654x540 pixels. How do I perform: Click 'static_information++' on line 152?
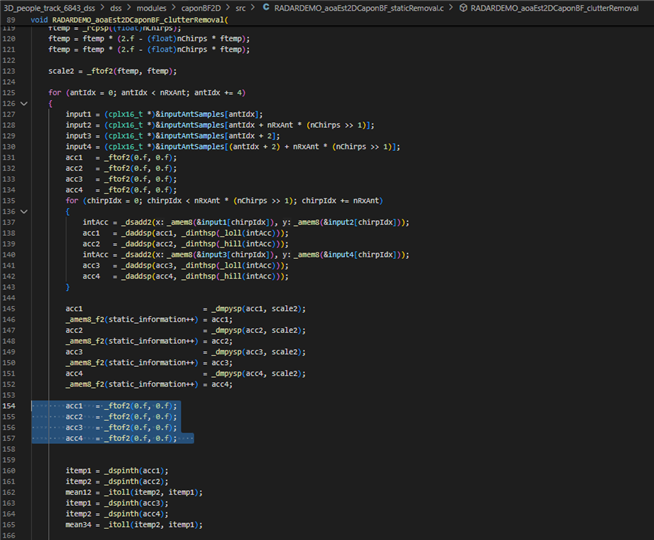[x=151, y=384]
